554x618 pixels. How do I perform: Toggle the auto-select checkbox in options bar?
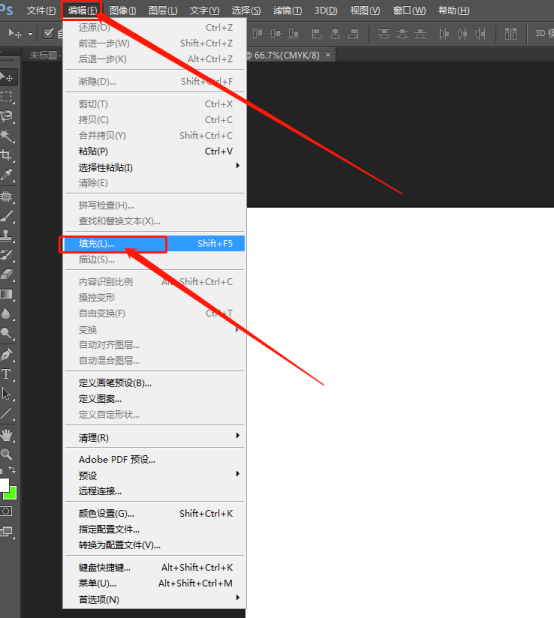48,34
